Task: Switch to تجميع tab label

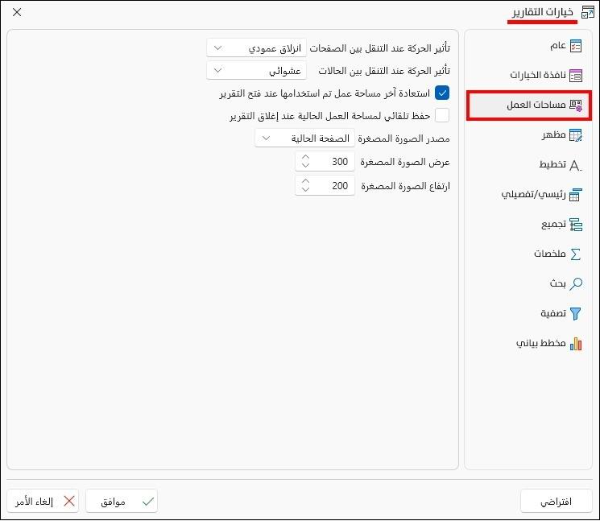Action: [x=553, y=225]
